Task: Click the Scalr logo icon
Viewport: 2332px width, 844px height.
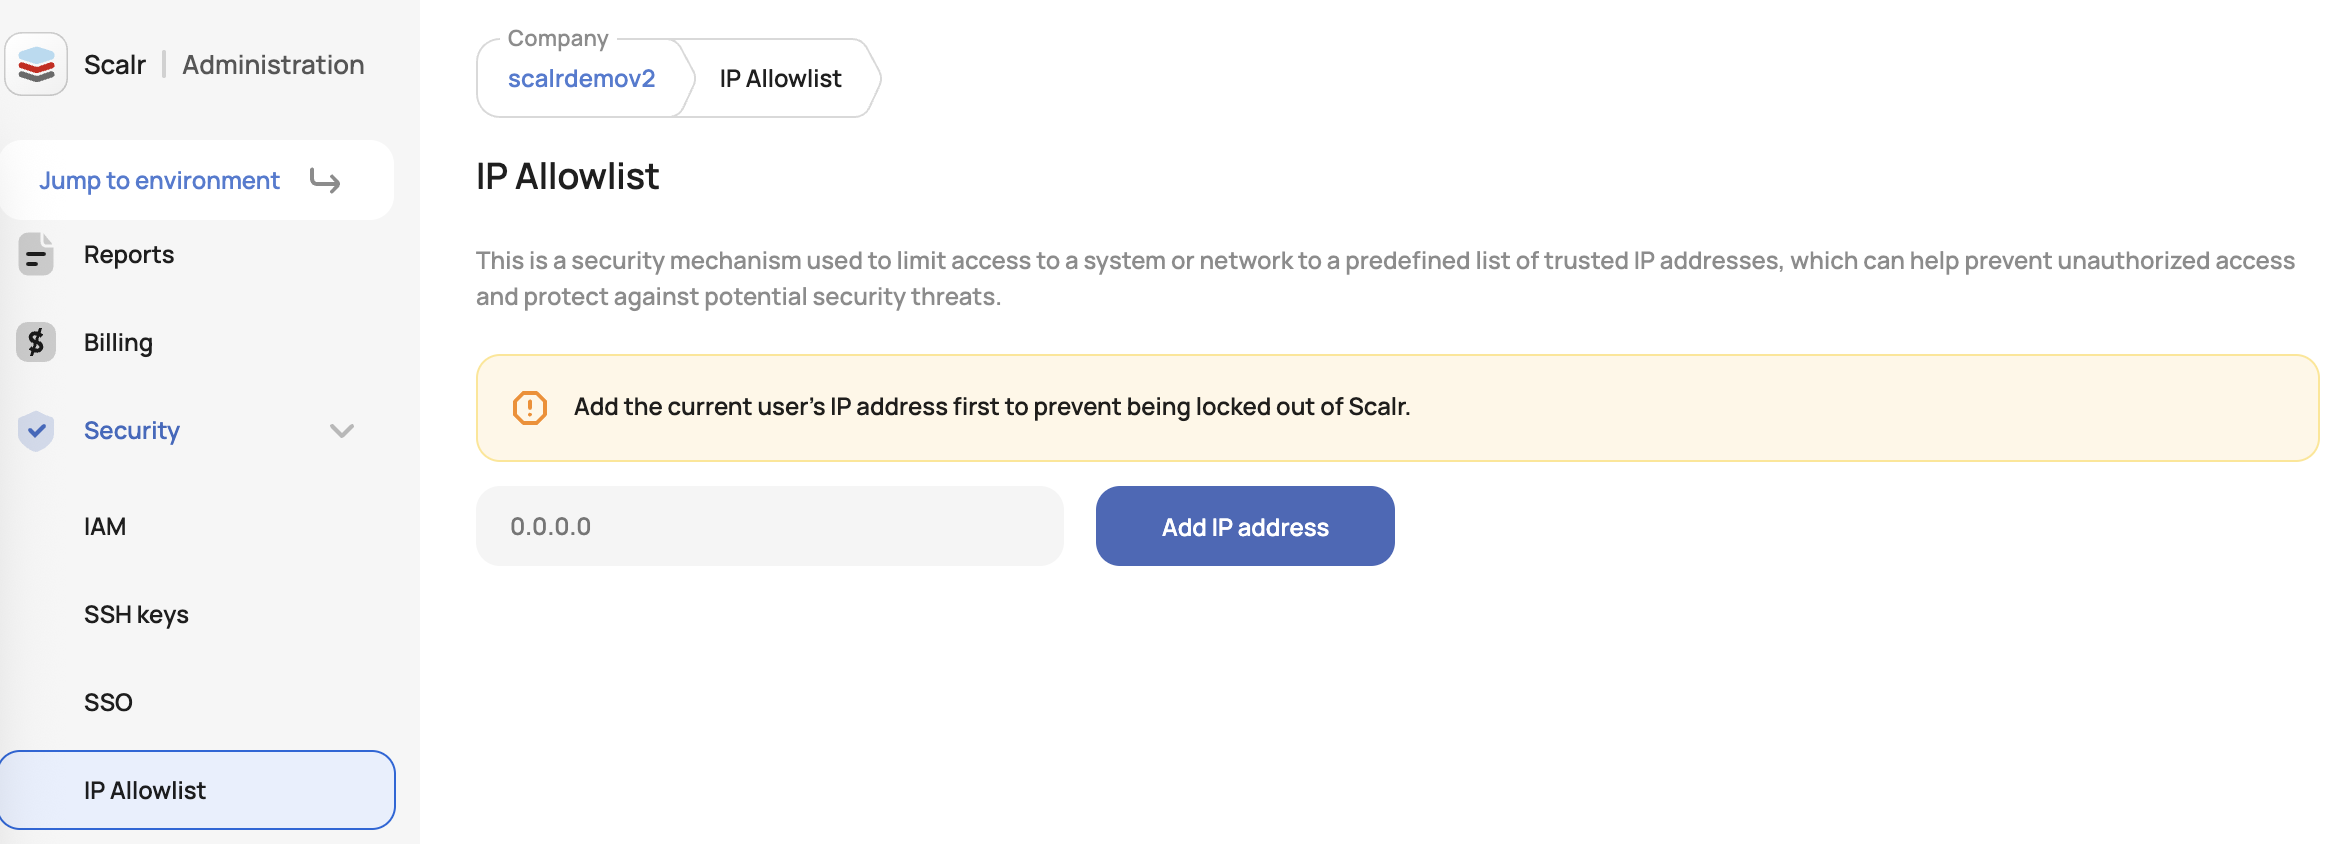Action: click(x=36, y=64)
